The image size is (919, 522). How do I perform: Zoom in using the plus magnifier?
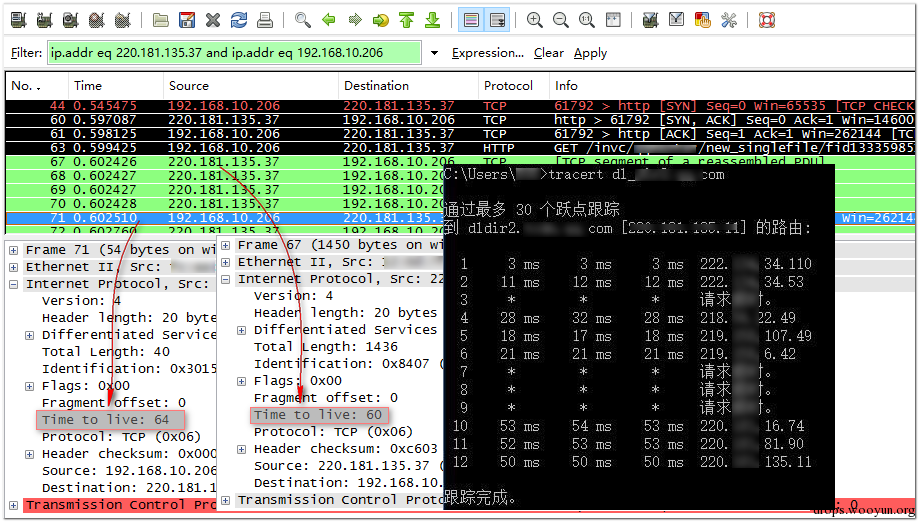(x=534, y=20)
